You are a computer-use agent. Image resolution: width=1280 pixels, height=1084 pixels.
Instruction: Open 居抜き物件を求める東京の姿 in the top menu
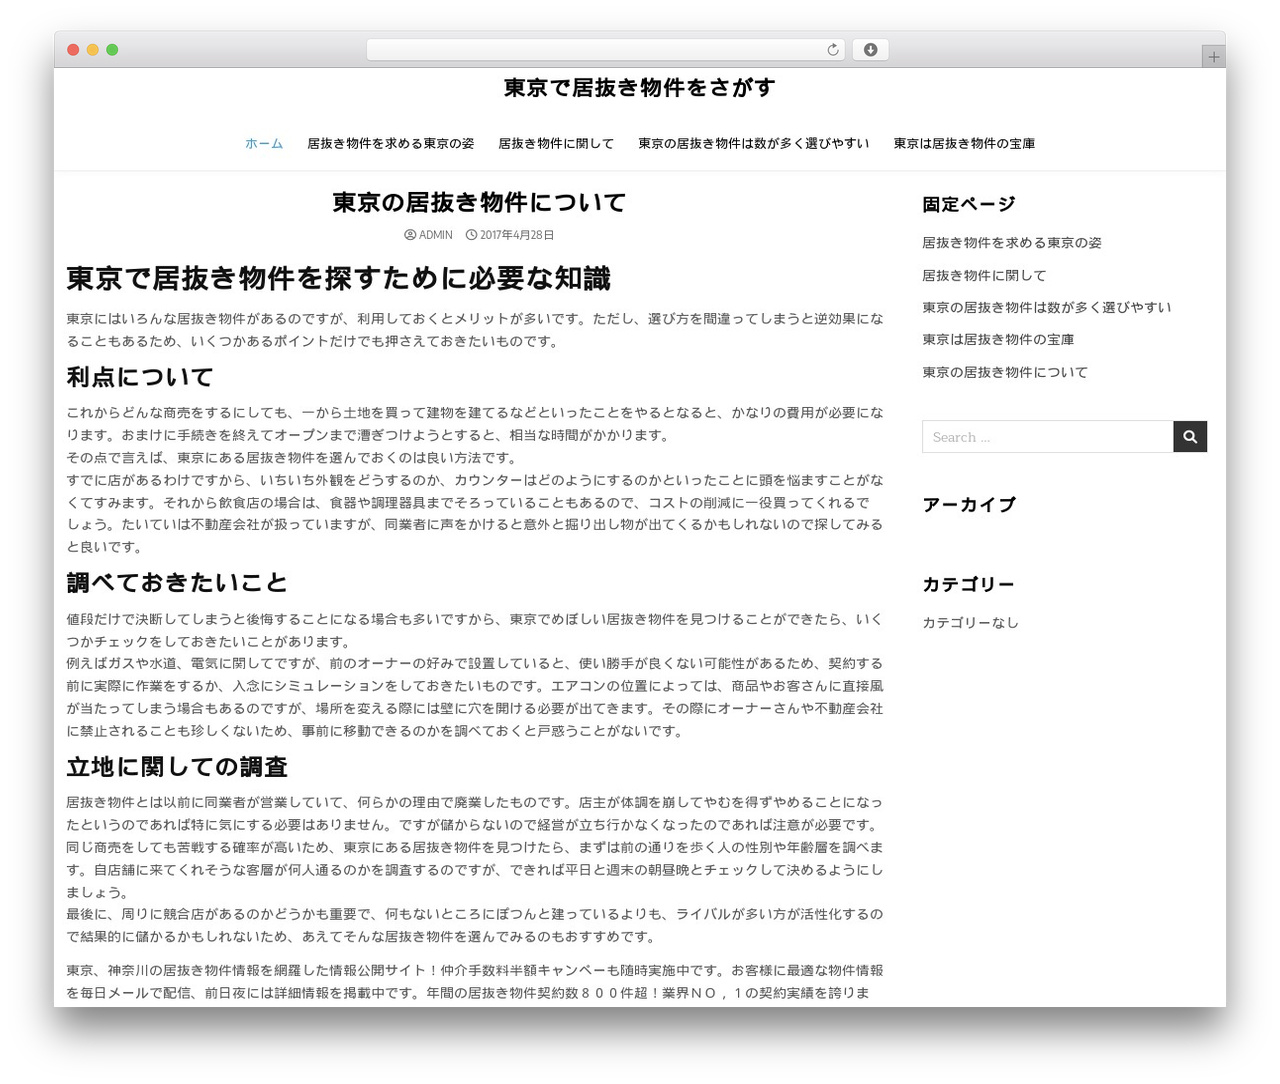point(391,144)
